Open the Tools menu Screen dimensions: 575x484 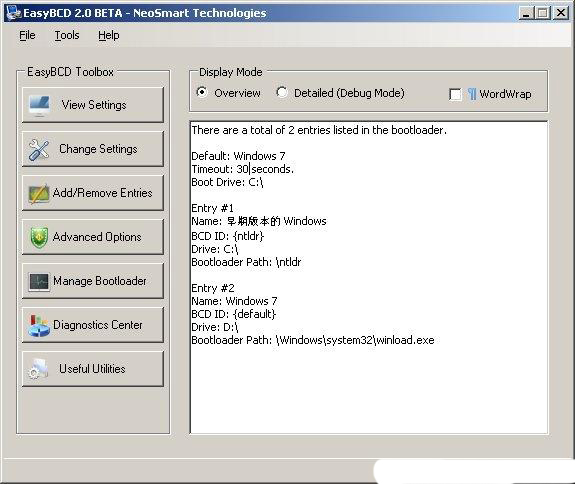67,35
